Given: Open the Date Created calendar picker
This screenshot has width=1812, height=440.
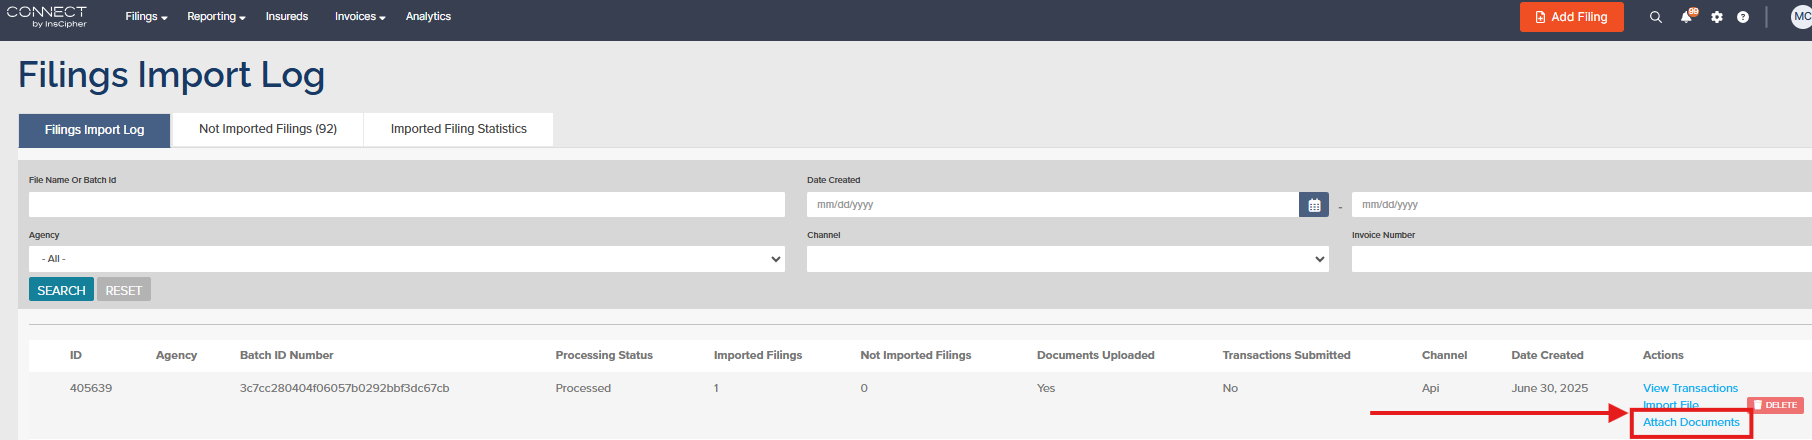Looking at the screenshot, I should (1314, 205).
